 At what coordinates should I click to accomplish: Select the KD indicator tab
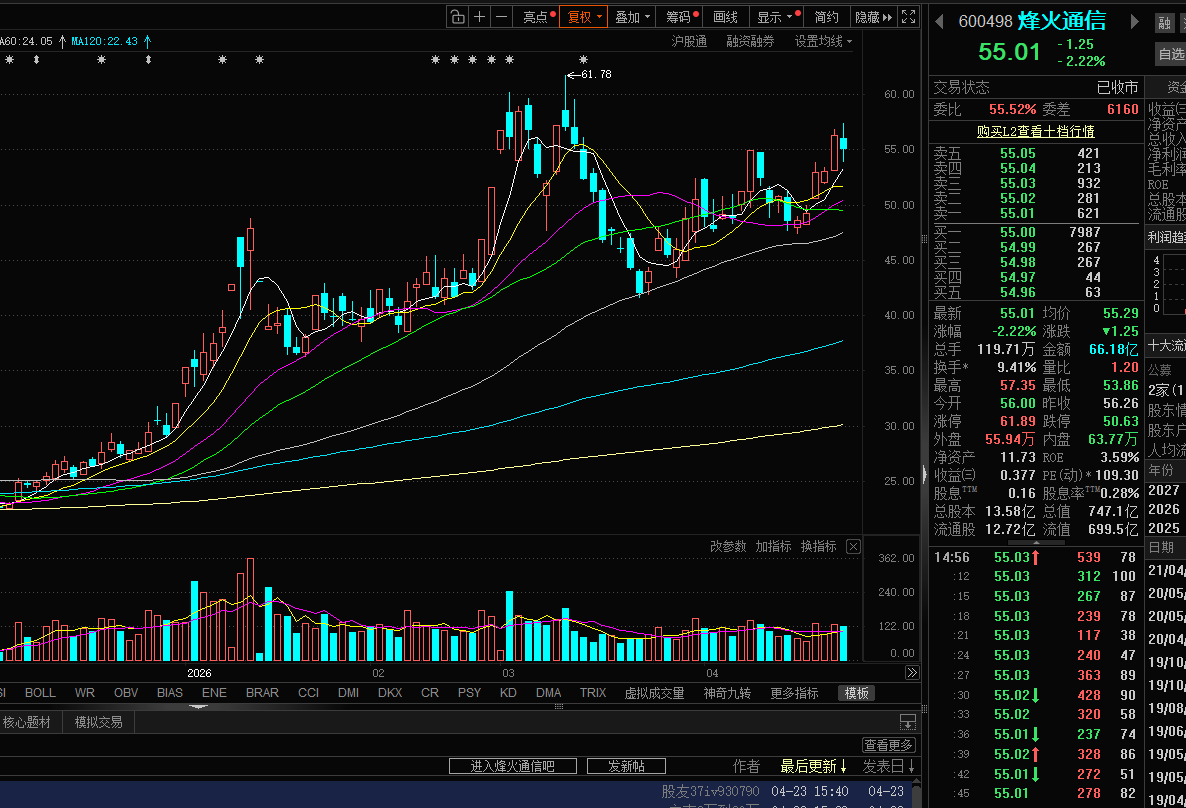click(x=508, y=692)
